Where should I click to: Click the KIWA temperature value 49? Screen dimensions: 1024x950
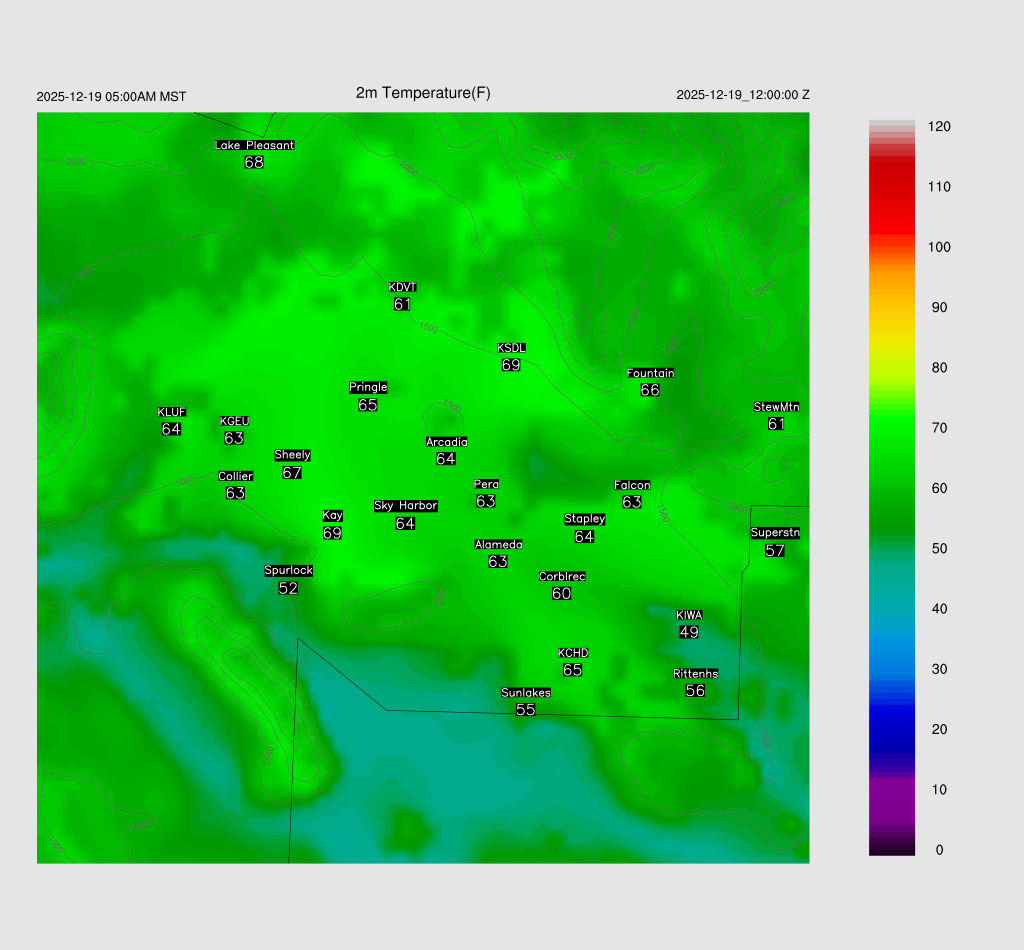click(x=689, y=632)
